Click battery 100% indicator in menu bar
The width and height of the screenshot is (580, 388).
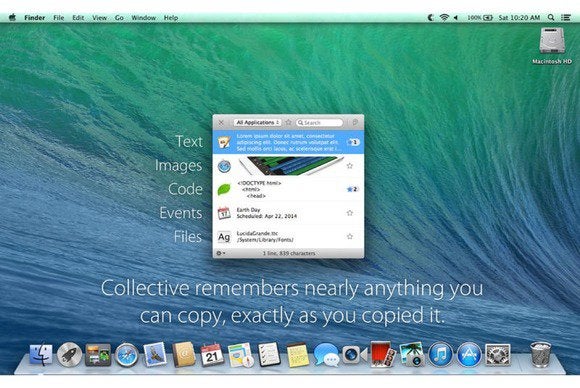tap(480, 17)
